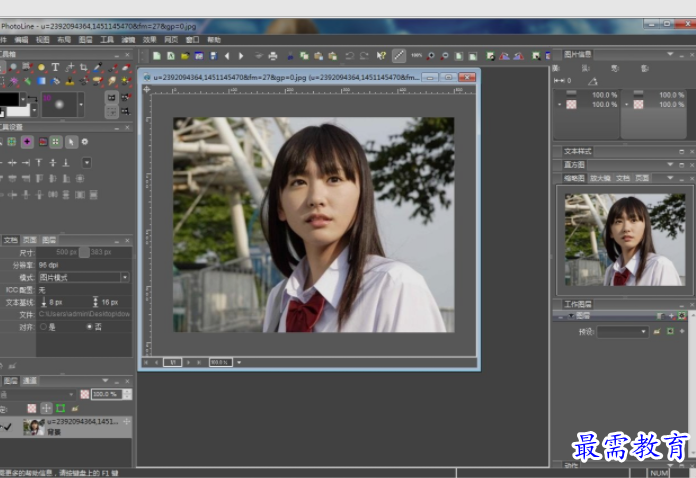
Task: Open the zoom percent dropdown under image
Action: tap(239, 363)
